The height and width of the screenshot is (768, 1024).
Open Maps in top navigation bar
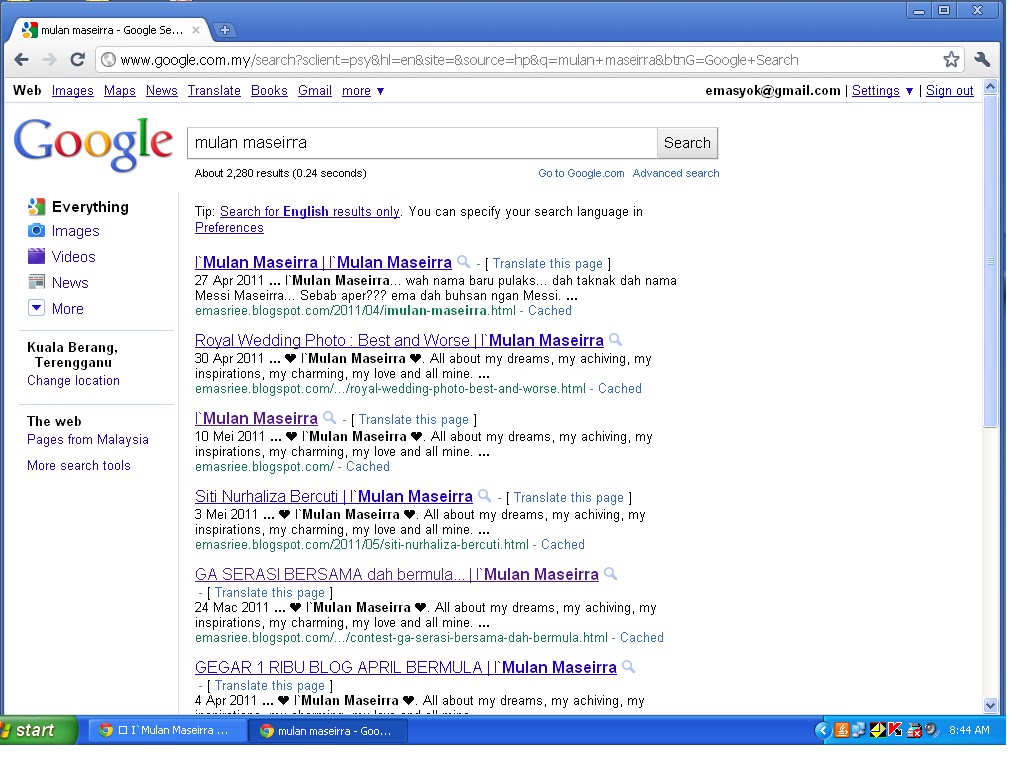[x=120, y=91]
